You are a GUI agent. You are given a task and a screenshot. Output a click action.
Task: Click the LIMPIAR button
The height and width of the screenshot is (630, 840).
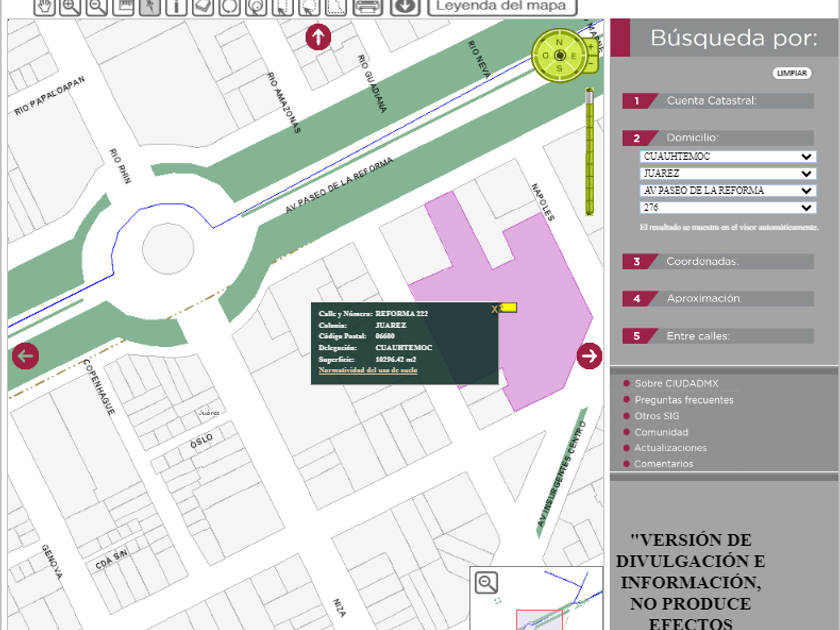pos(792,73)
